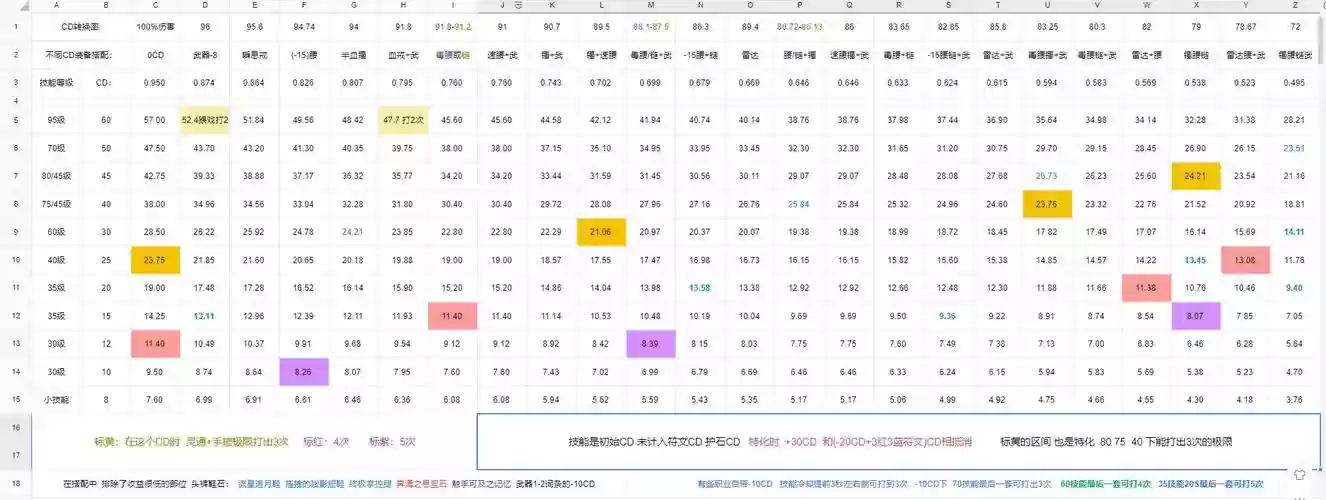Click the yellow '52.4狭戏打2' cell
1326x500 pixels.
point(205,120)
